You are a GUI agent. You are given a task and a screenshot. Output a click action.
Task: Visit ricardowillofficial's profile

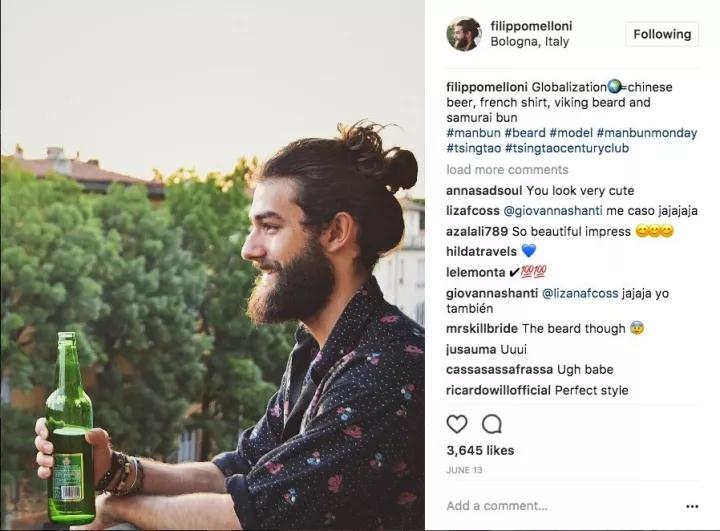pos(498,390)
